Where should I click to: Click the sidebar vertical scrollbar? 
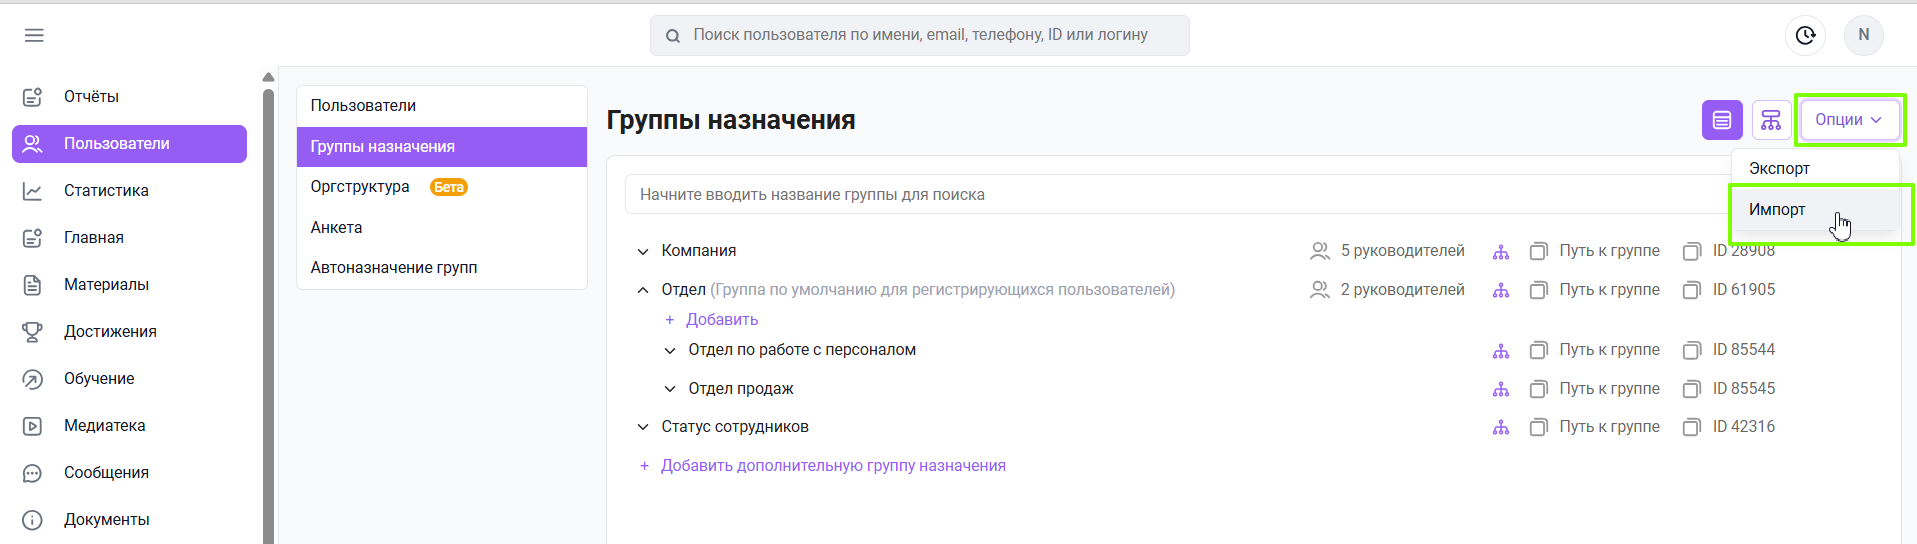268,315
